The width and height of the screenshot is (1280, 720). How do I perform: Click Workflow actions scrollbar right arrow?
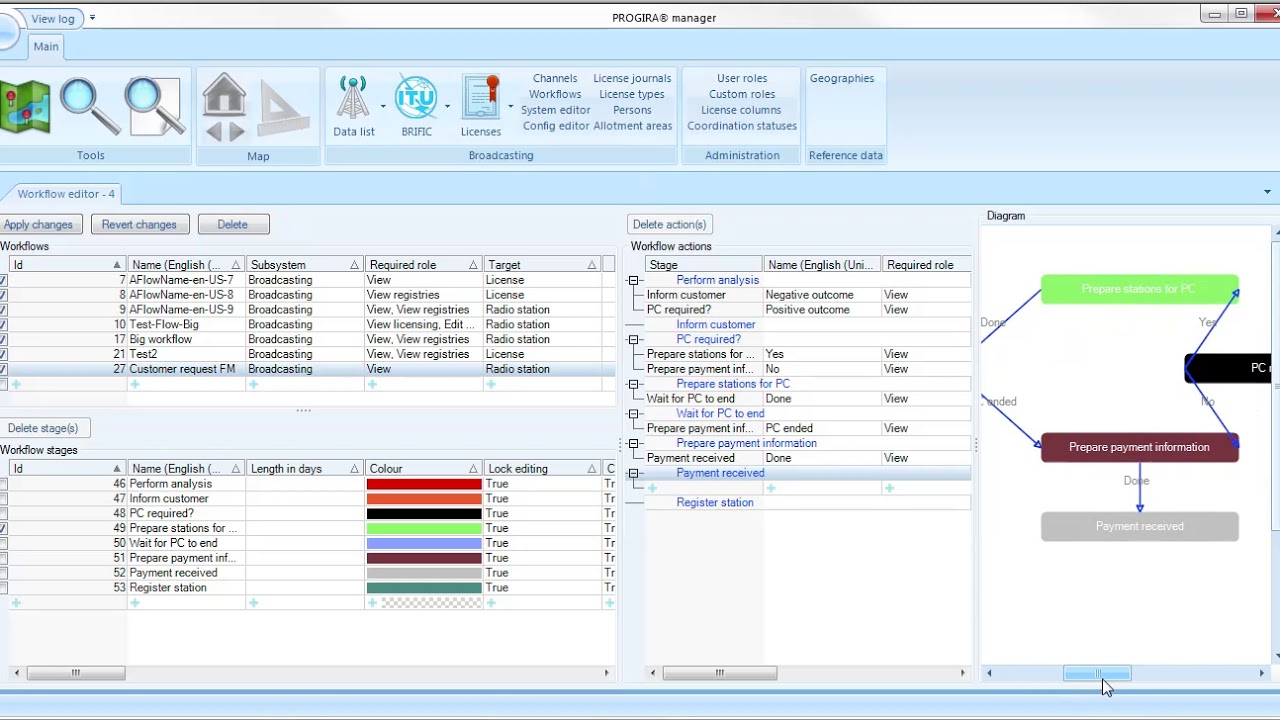[x=963, y=673]
